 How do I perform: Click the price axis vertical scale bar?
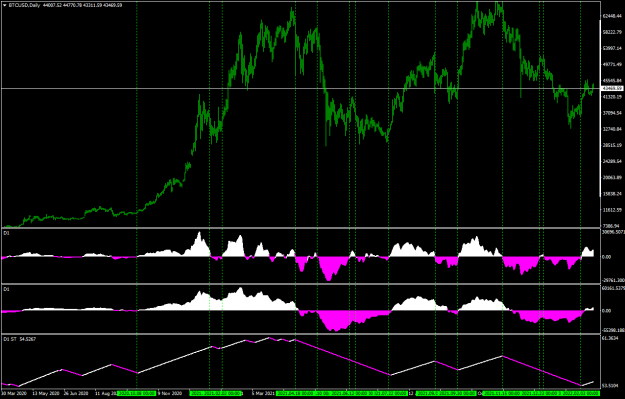click(601, 108)
